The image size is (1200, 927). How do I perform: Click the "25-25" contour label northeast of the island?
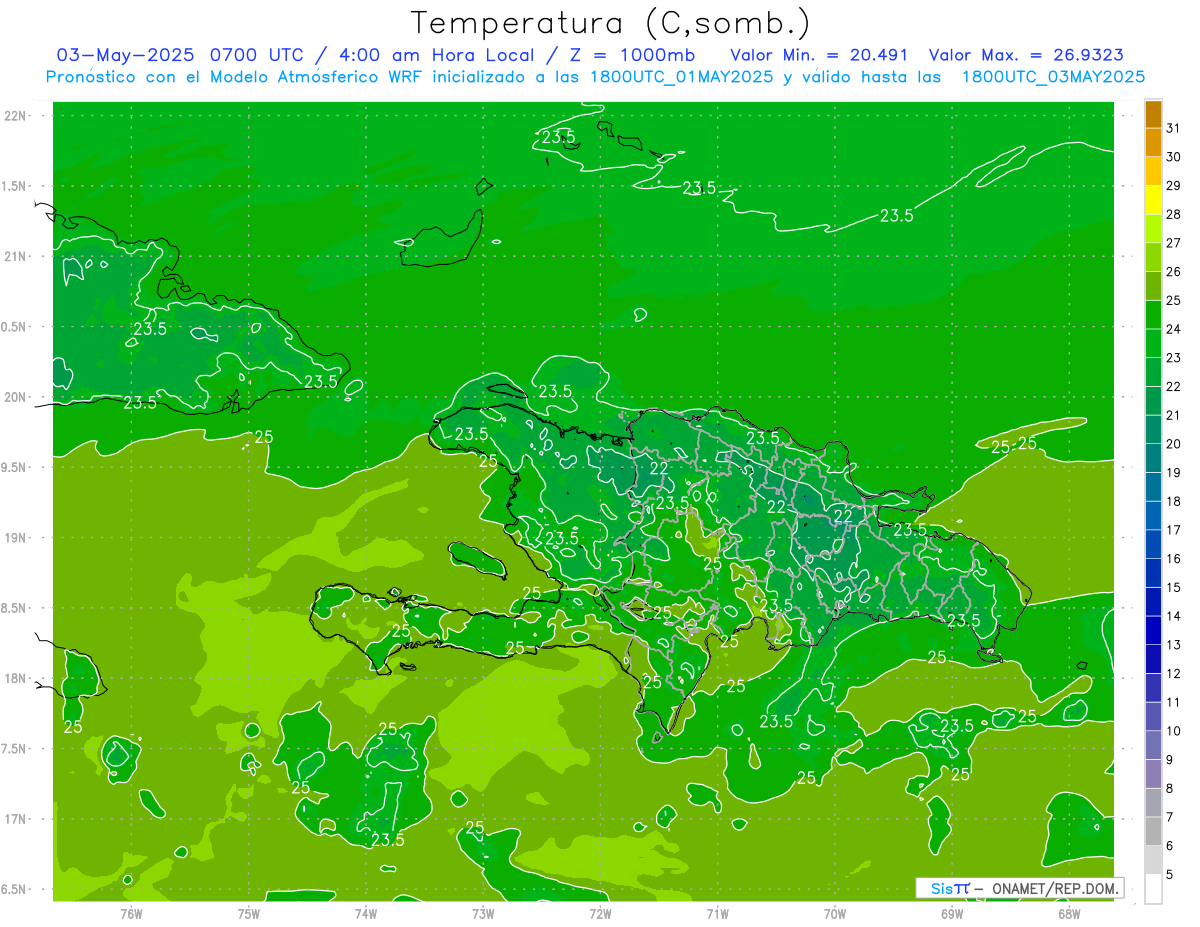click(x=1014, y=445)
